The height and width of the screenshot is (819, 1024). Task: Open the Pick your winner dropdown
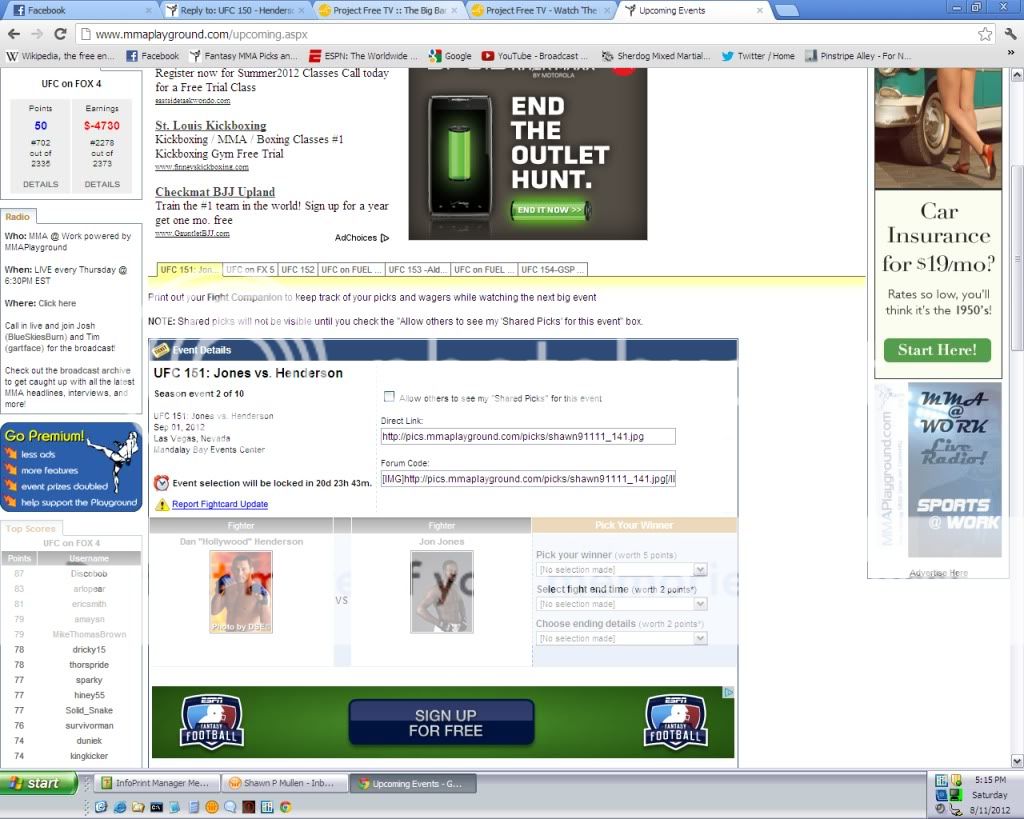622,570
